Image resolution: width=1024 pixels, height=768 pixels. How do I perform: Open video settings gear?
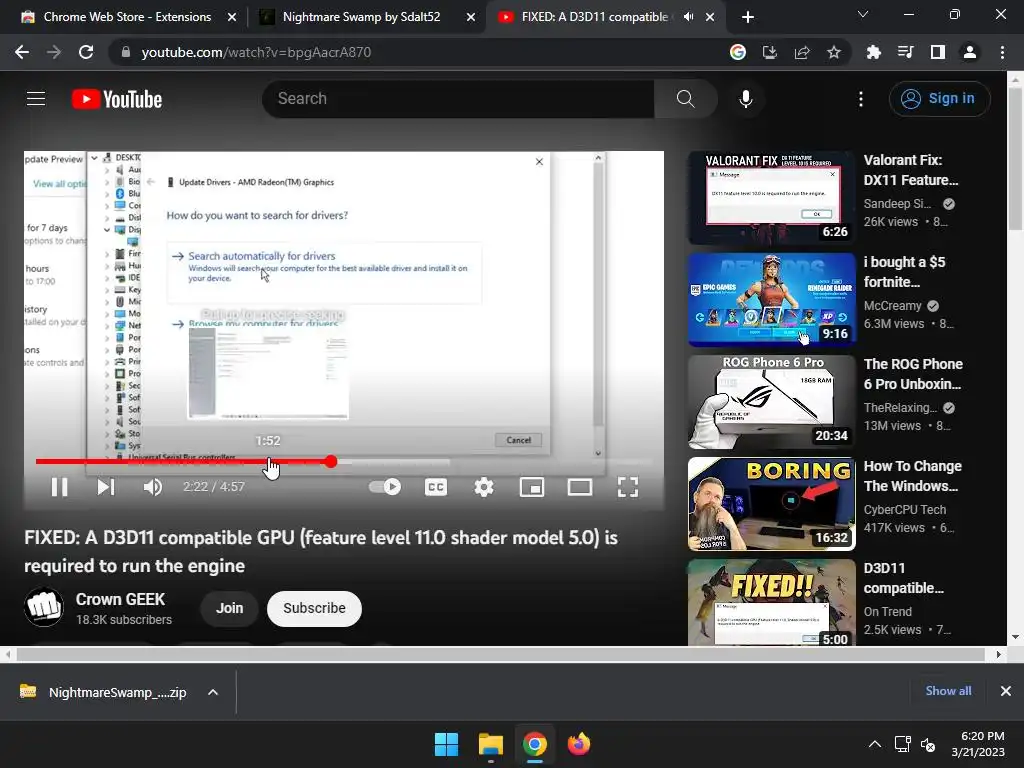pyautogui.click(x=484, y=487)
